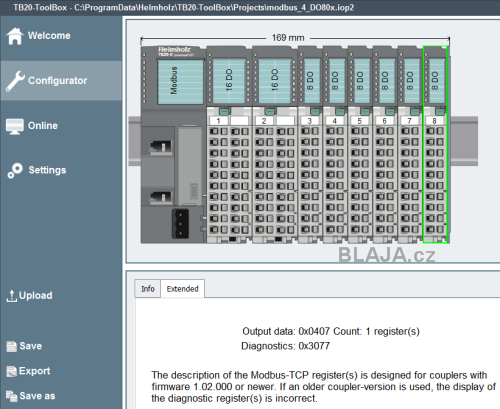Click the Settings gears icon
500x409 pixels.
15,170
